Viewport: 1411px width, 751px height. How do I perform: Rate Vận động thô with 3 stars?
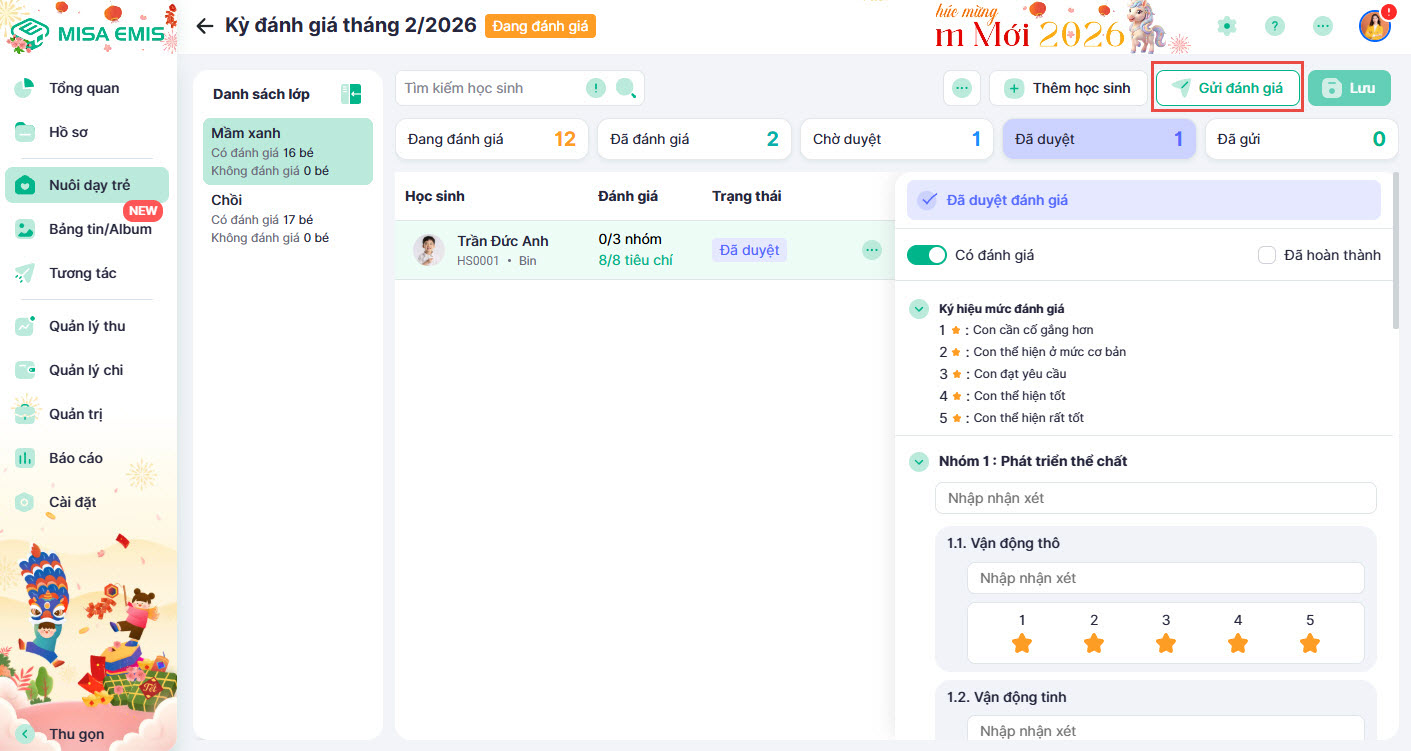1166,643
